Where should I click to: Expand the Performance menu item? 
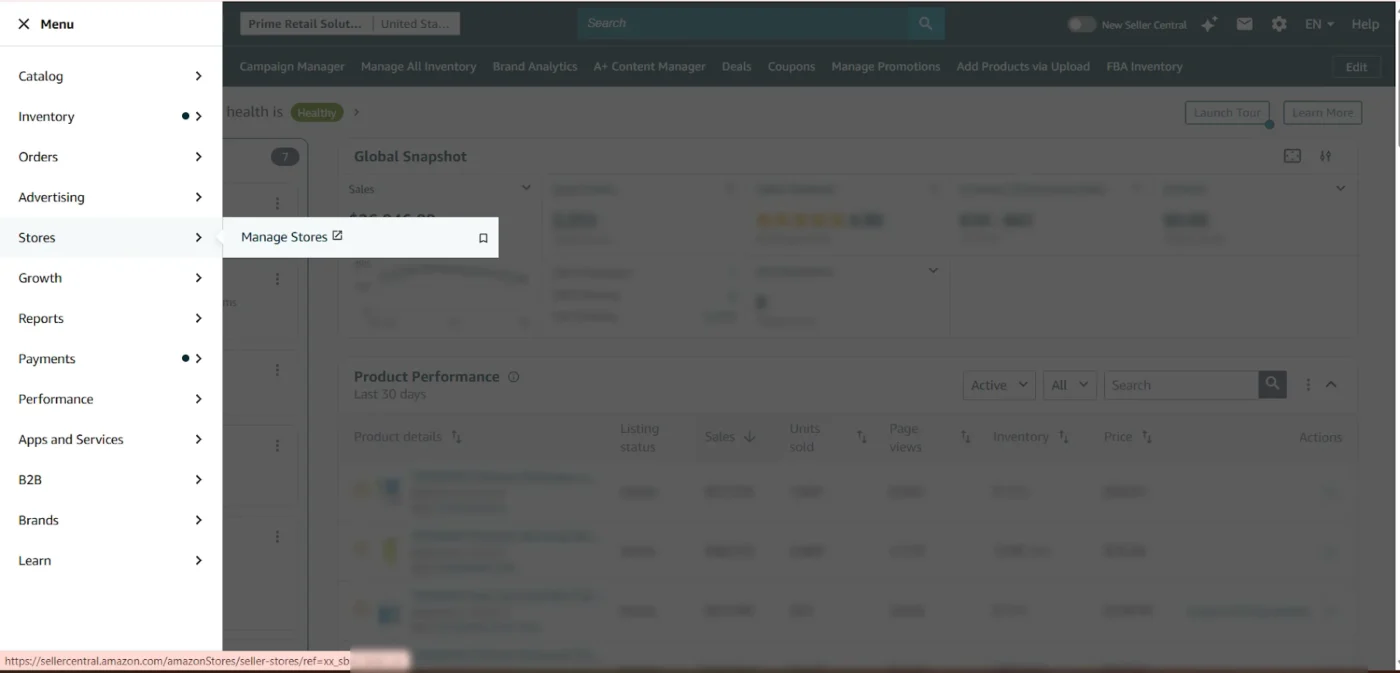pos(111,399)
